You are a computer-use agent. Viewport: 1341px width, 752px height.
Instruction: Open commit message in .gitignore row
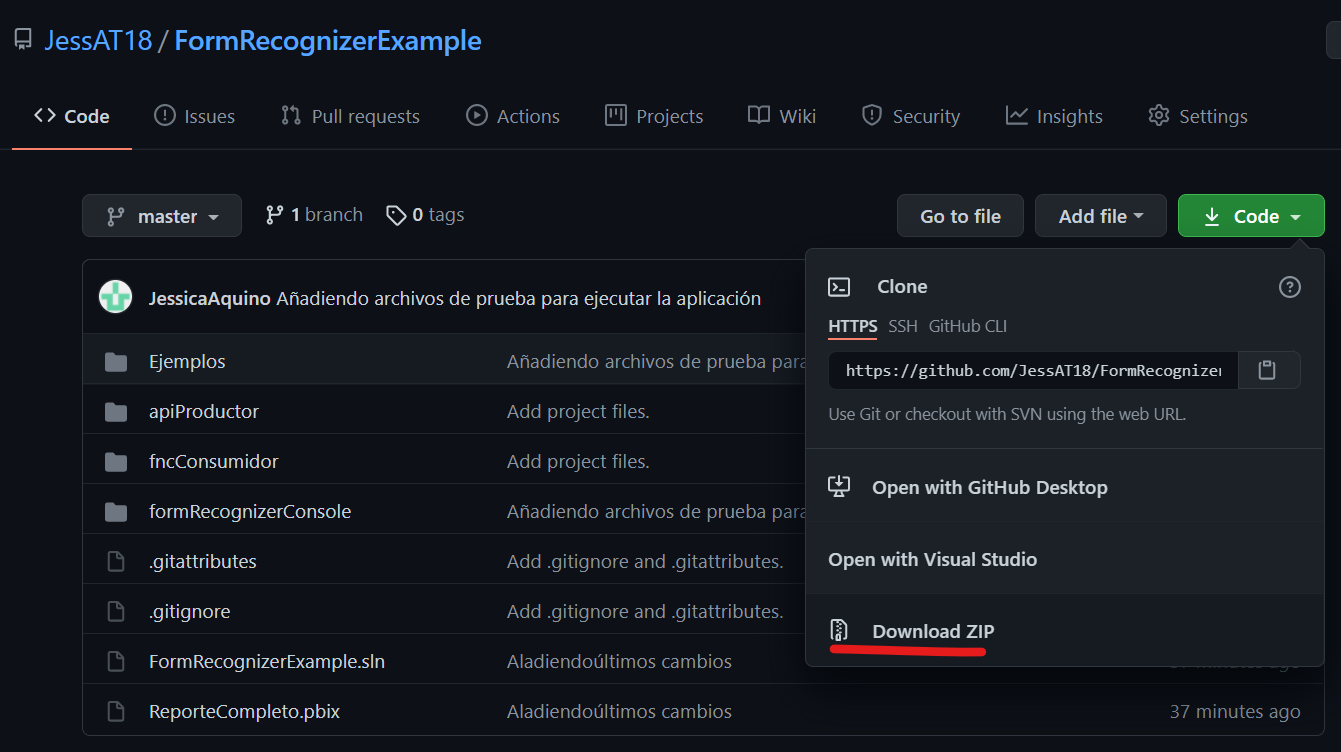tap(645, 611)
